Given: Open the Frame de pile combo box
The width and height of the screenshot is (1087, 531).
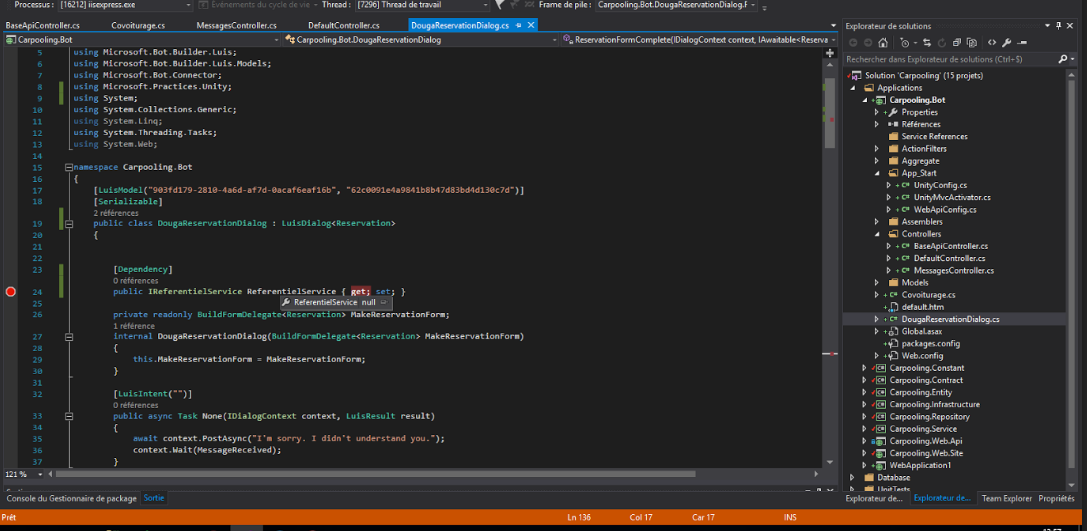Looking at the screenshot, I should coord(676,6).
